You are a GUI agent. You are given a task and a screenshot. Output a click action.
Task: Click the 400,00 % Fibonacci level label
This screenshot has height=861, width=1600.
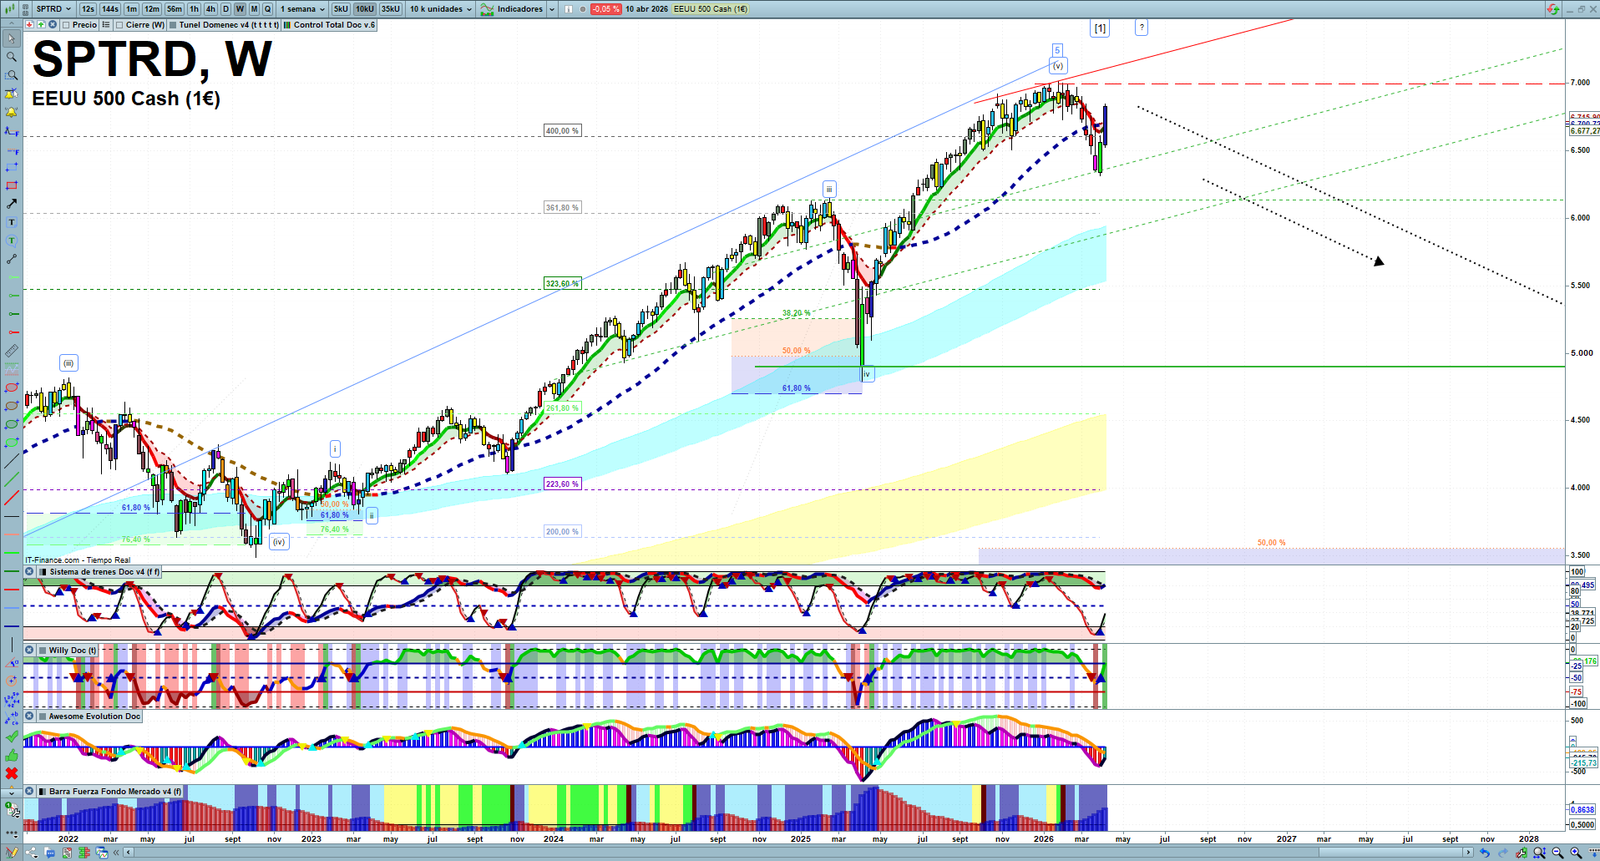pos(562,131)
